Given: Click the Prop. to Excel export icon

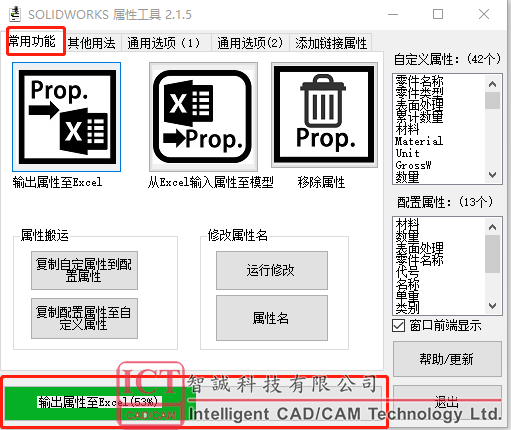Looking at the screenshot, I should [x=67, y=117].
